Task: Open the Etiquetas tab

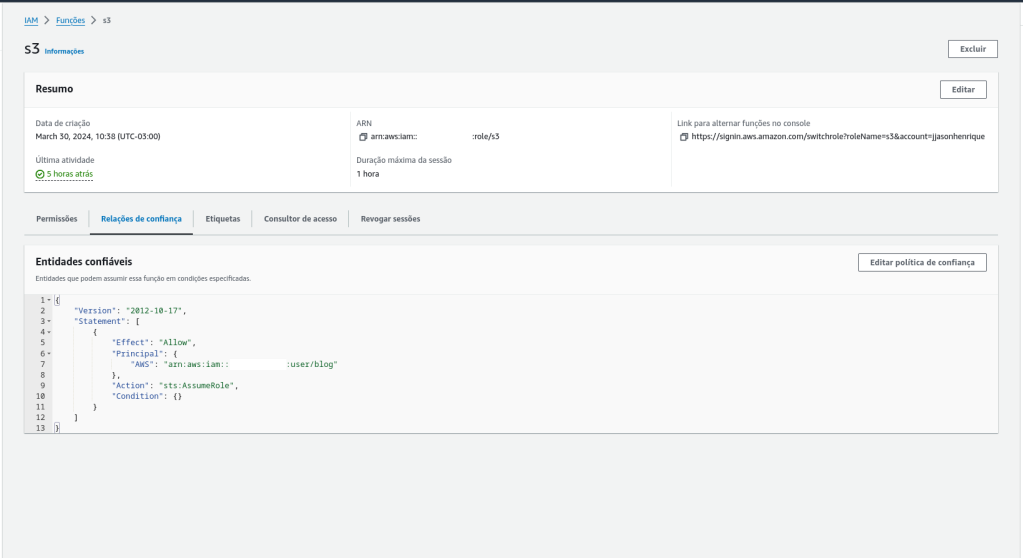Action: point(222,218)
